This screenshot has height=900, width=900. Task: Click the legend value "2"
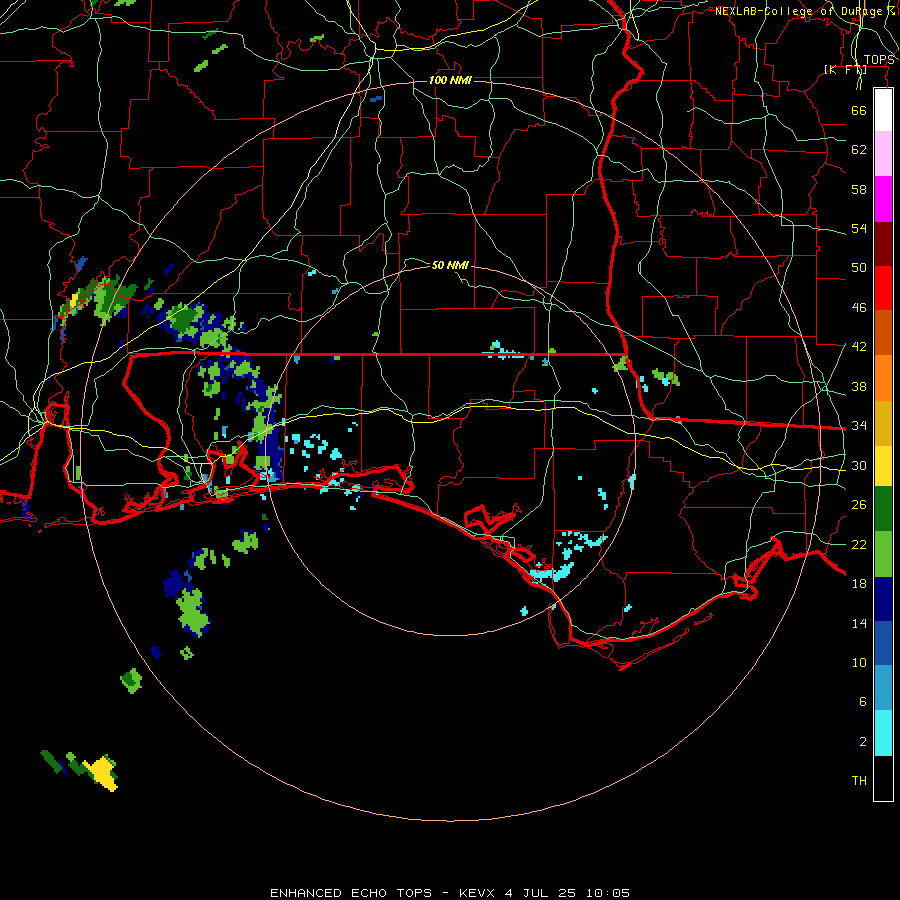(862, 742)
